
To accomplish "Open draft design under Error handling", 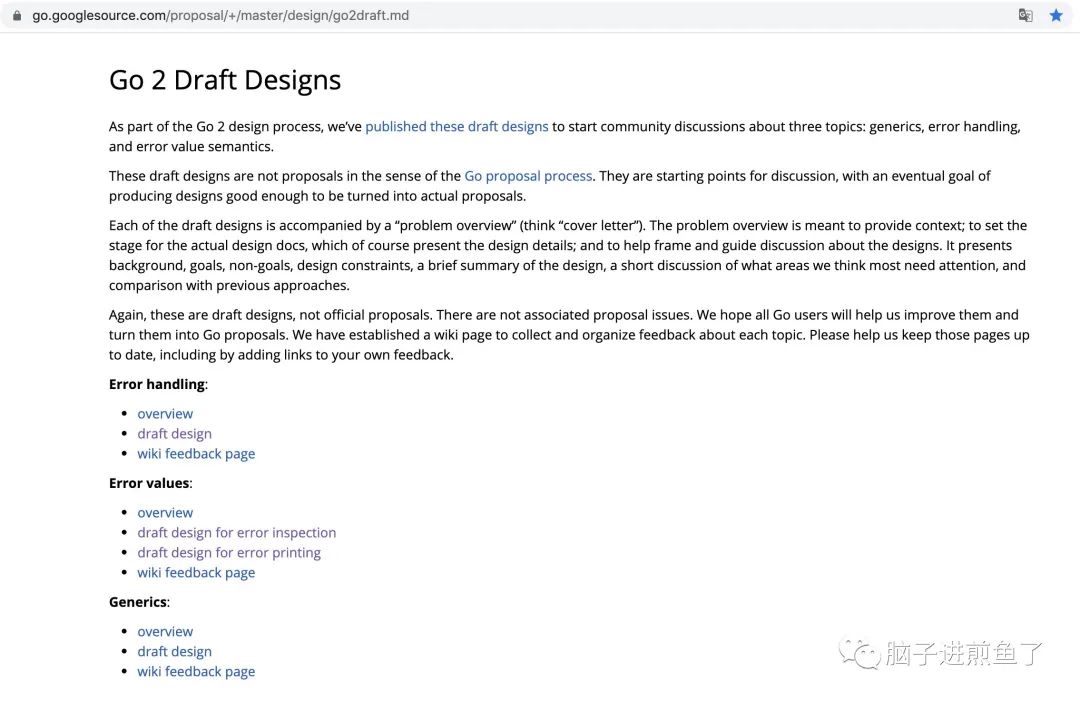I will [174, 434].
